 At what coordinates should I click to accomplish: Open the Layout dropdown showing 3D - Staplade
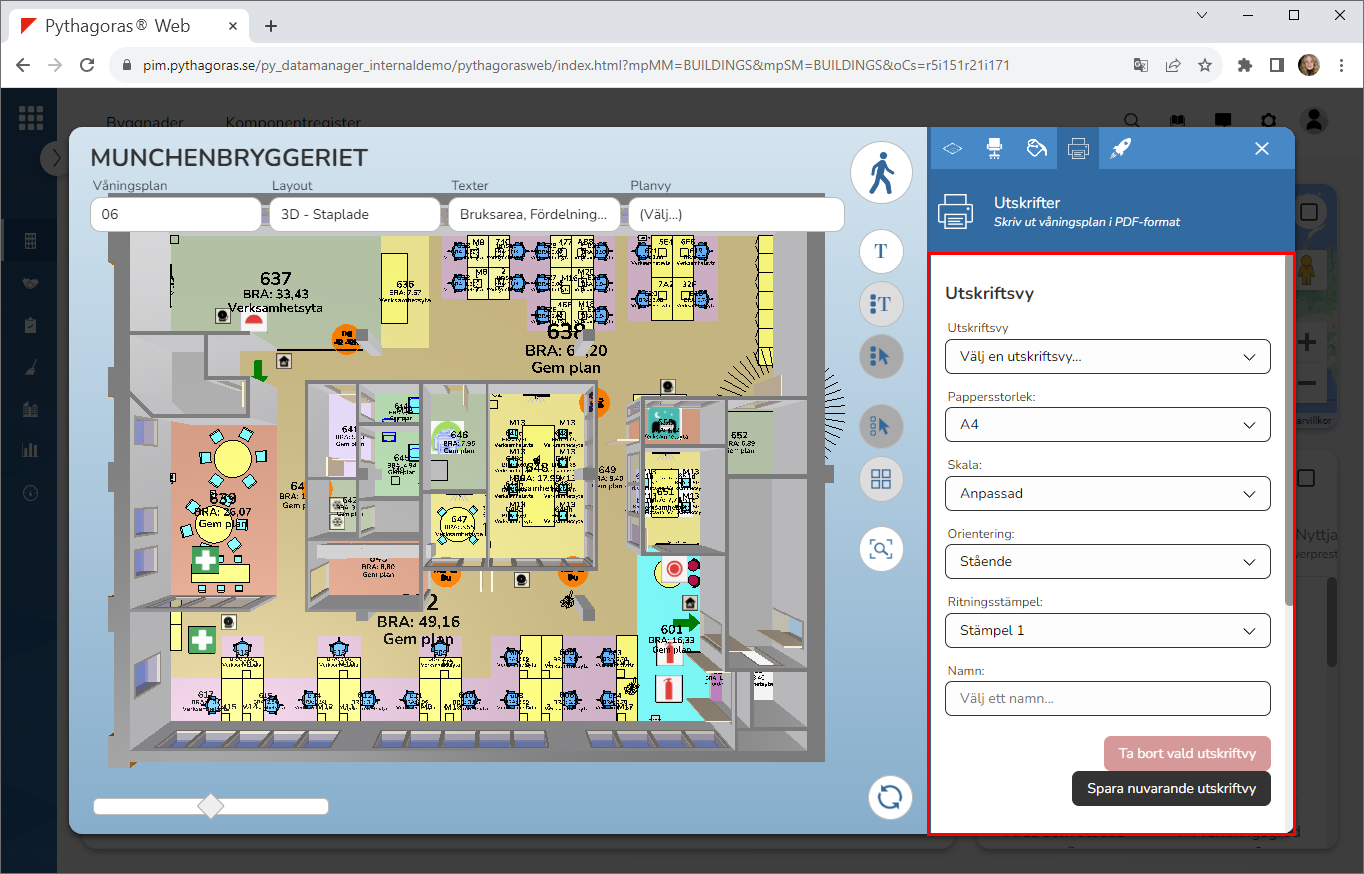[354, 214]
